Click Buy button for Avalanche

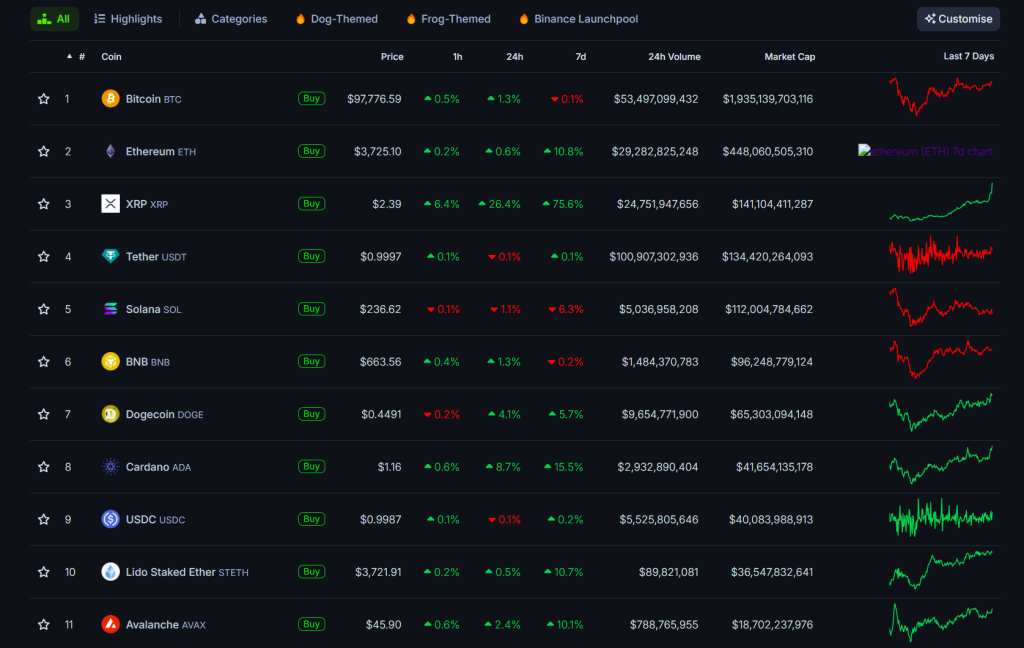(x=312, y=624)
